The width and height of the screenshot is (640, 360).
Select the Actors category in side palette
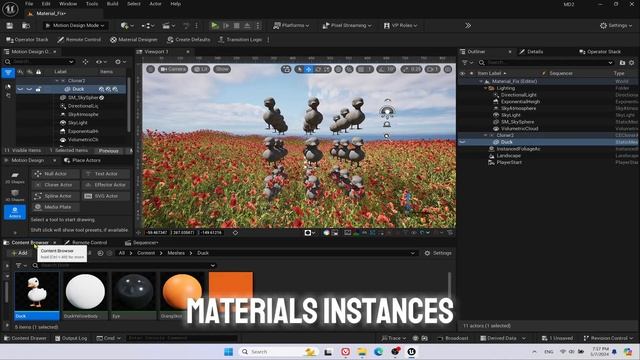point(15,212)
